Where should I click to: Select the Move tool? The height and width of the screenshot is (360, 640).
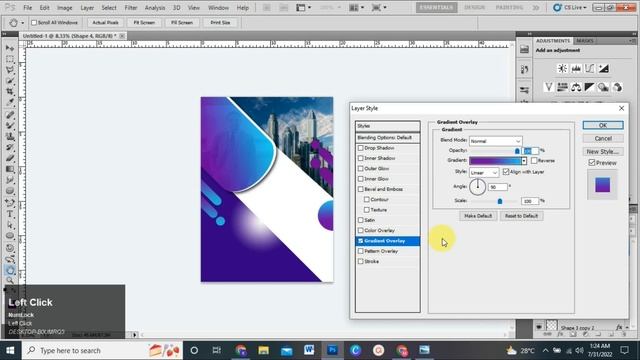point(10,48)
